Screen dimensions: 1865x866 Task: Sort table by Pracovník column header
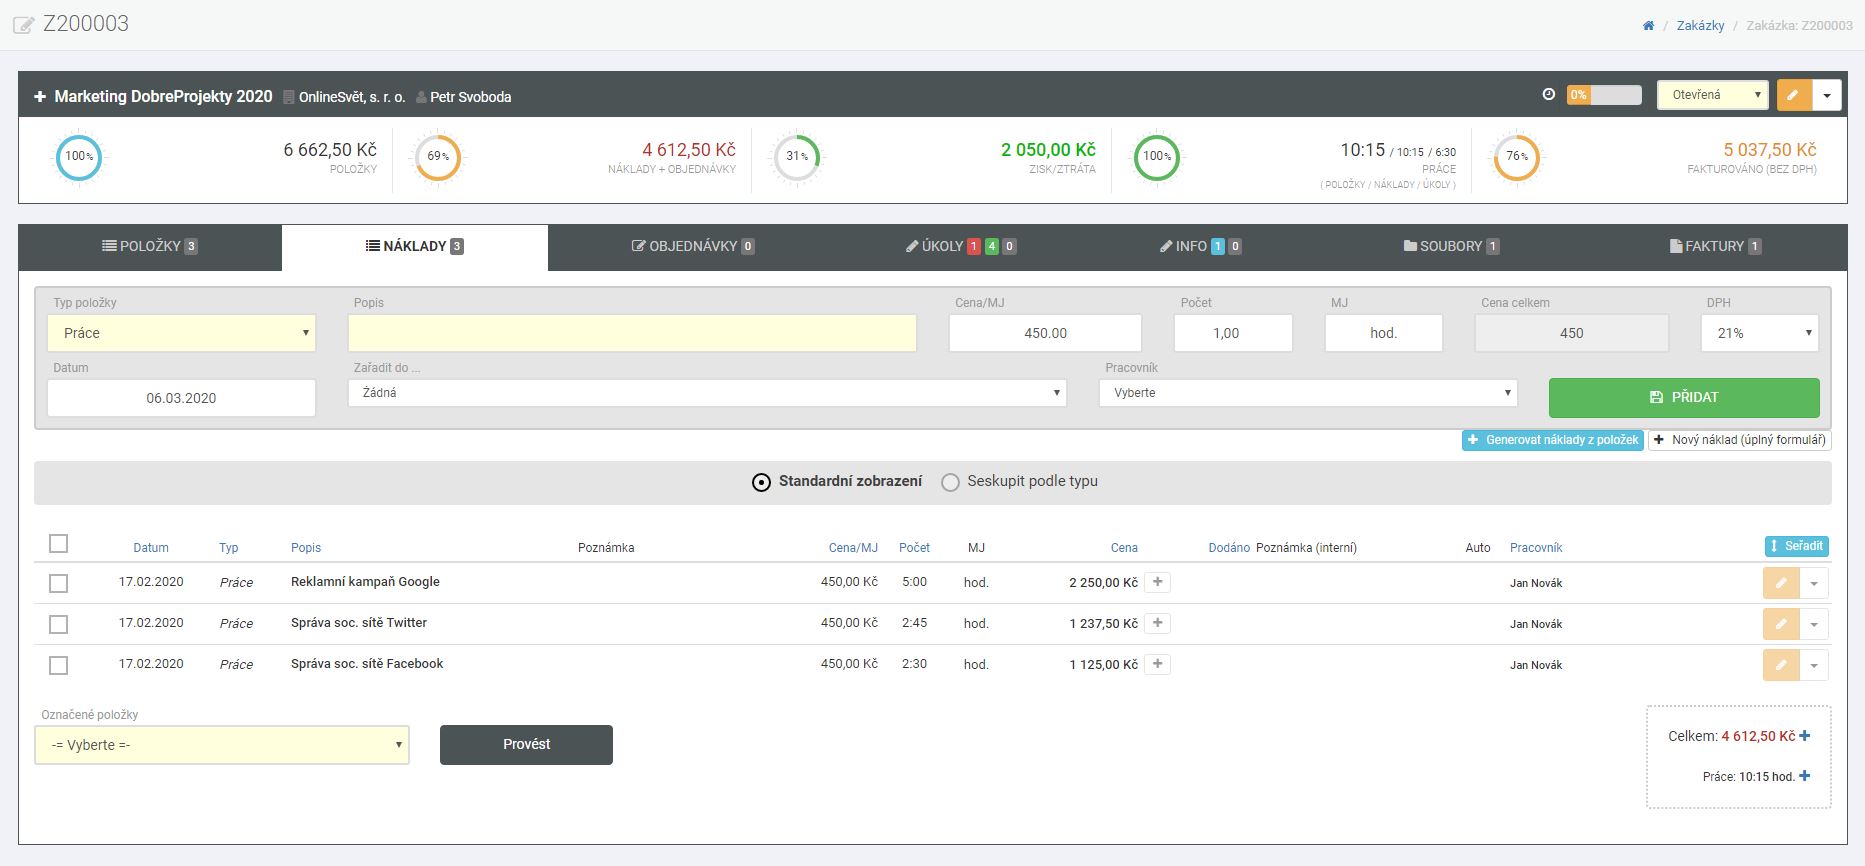pos(1536,548)
